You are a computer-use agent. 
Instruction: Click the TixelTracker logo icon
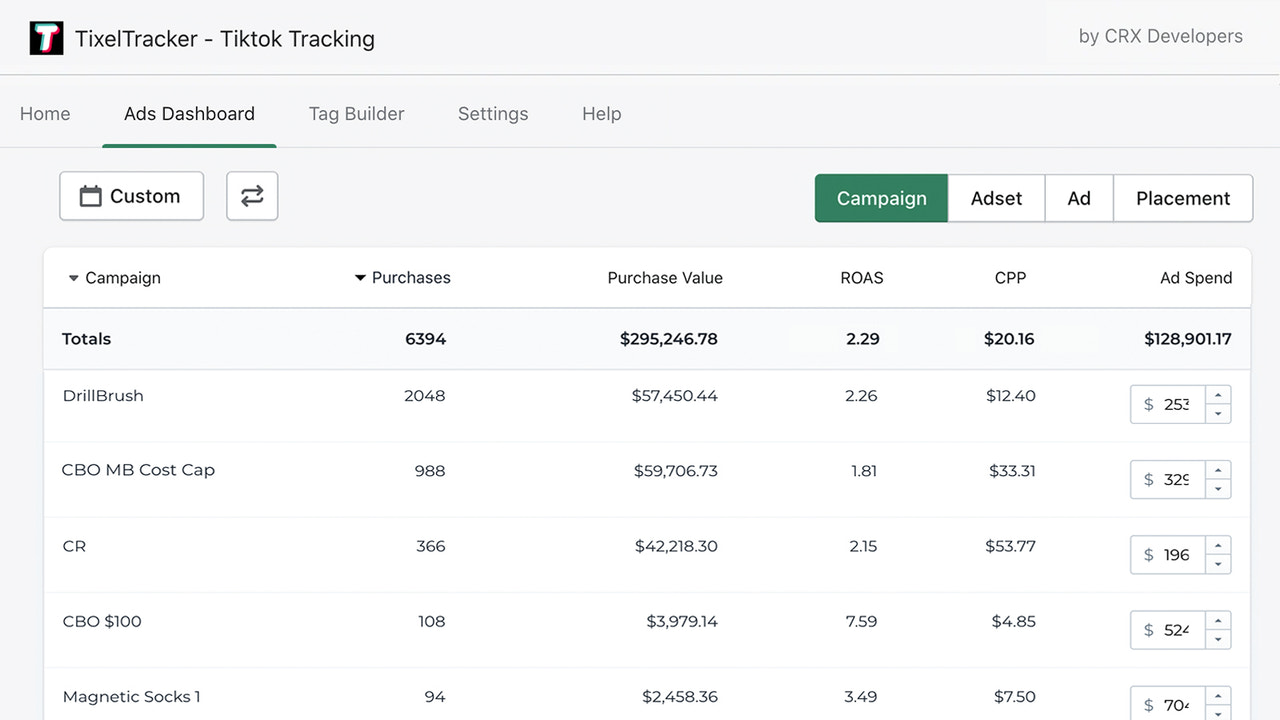point(46,37)
